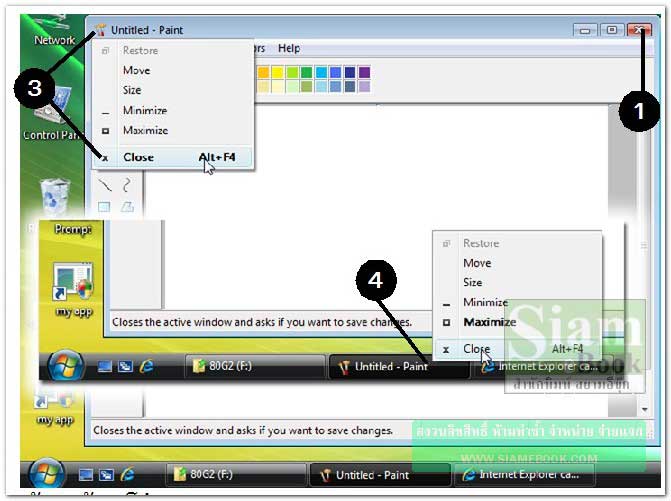Click 80G2 (F:) button on main desktop taskbar
Image resolution: width=671 pixels, height=501 pixels.
pyautogui.click(x=236, y=474)
